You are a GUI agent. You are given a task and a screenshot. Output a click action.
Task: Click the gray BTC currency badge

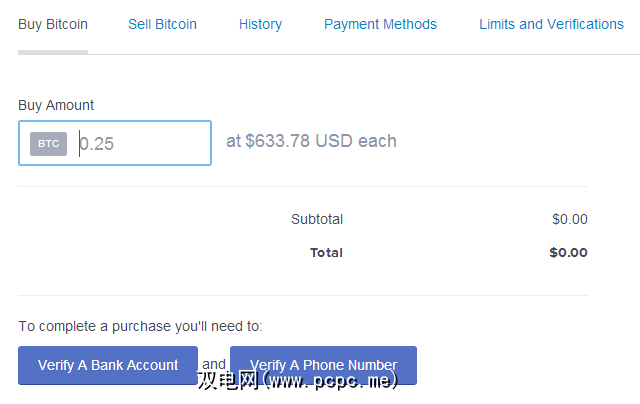tap(48, 143)
